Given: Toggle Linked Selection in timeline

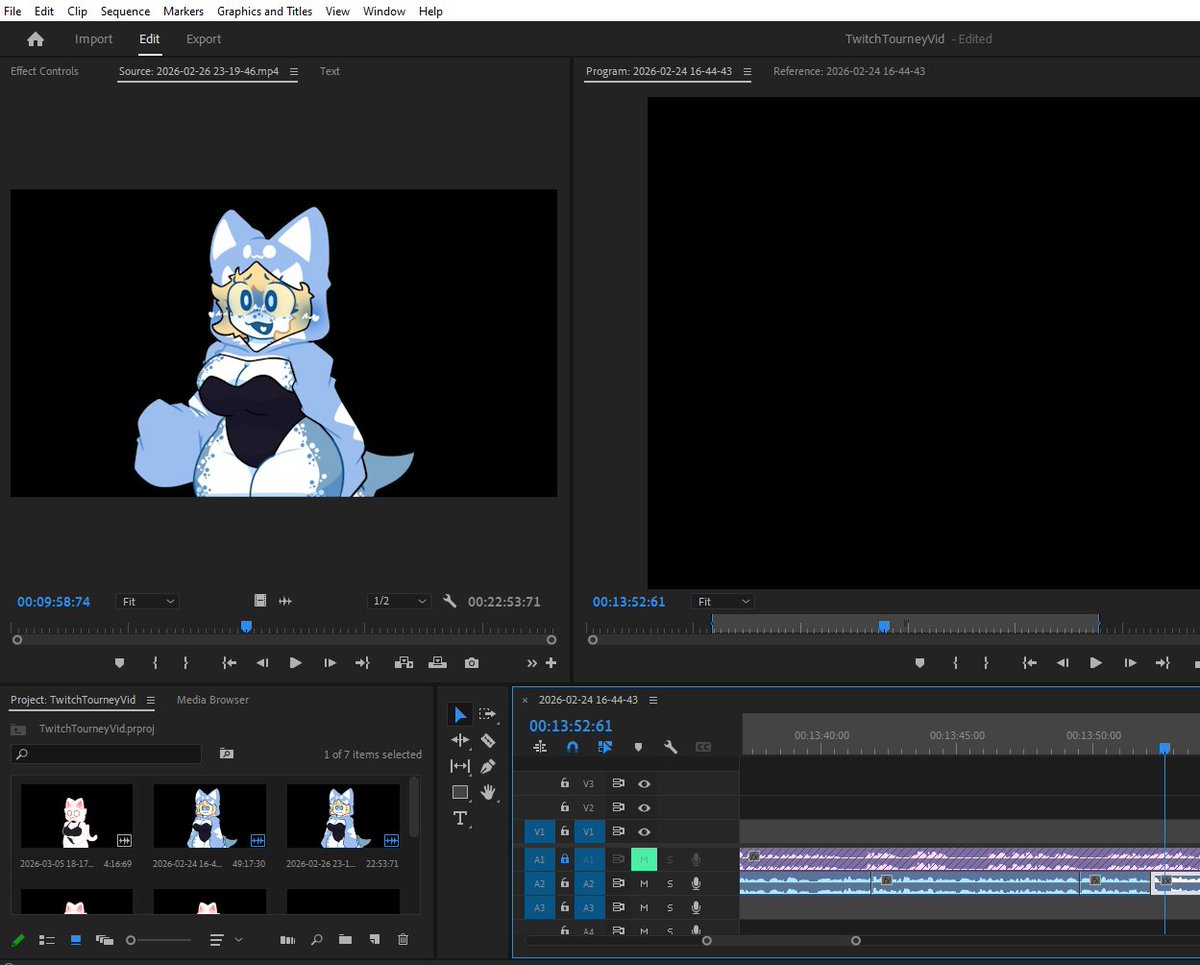Looking at the screenshot, I should [605, 747].
